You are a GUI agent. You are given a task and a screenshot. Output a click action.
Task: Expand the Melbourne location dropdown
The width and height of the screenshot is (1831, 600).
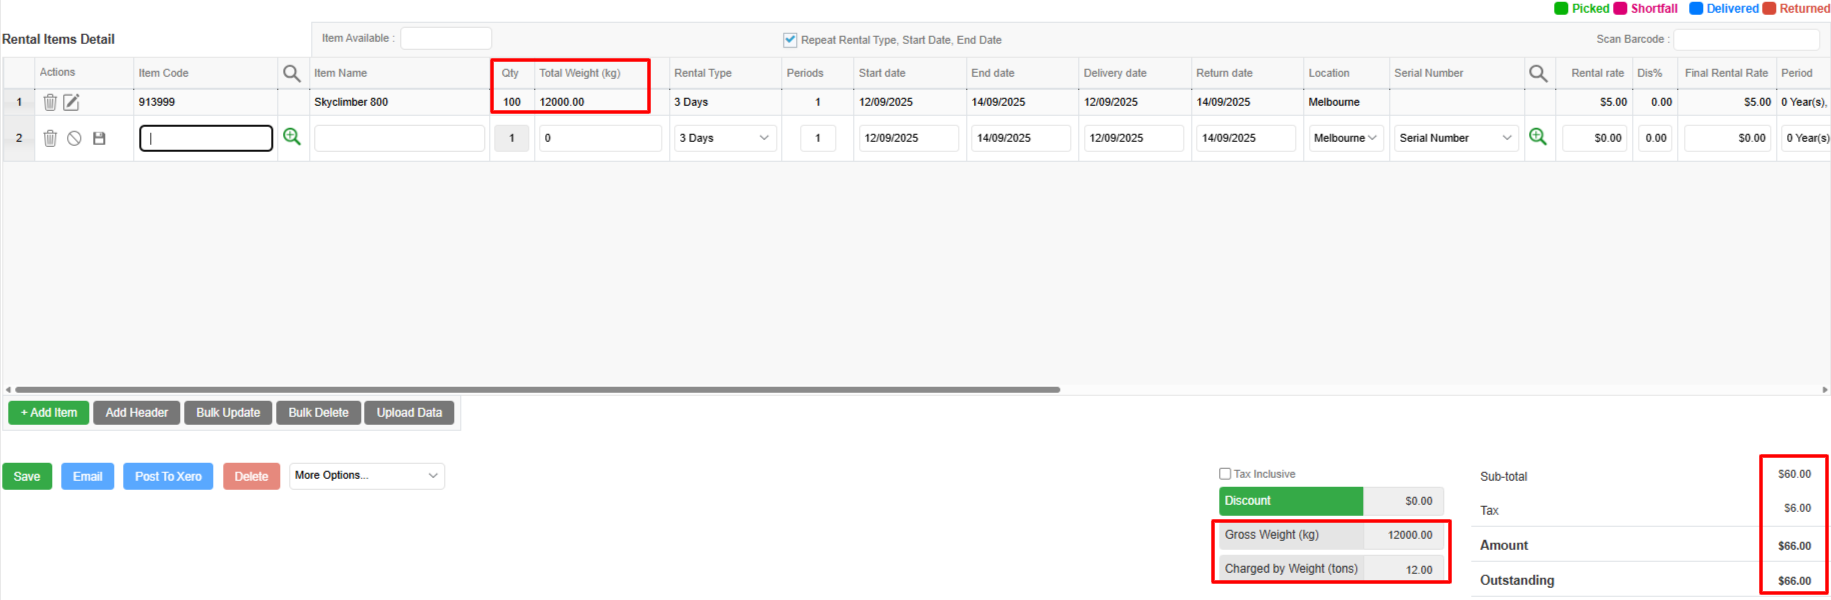[x=1346, y=138]
